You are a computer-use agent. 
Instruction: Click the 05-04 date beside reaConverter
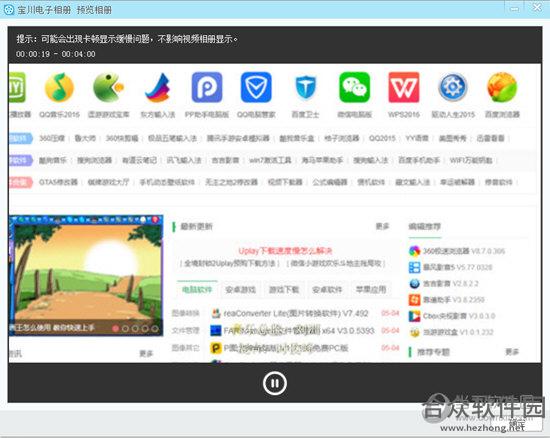click(390, 313)
